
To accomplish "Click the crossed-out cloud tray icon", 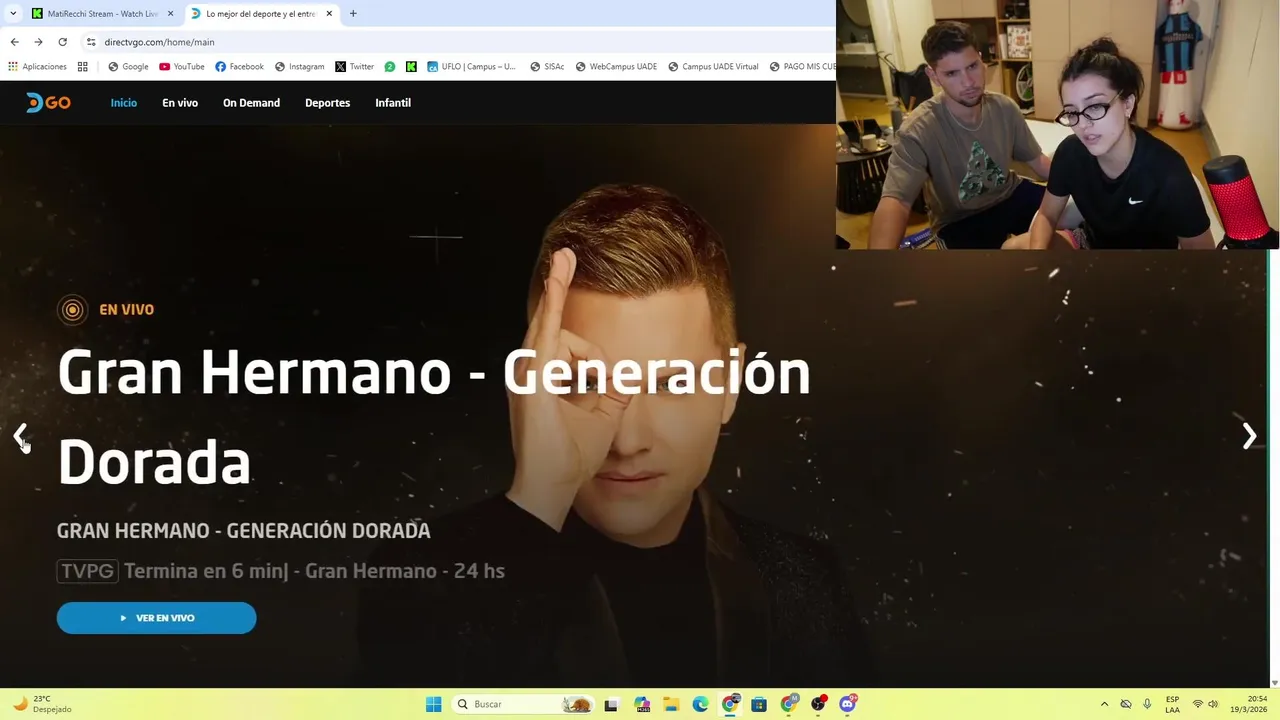I will pyautogui.click(x=1126, y=704).
